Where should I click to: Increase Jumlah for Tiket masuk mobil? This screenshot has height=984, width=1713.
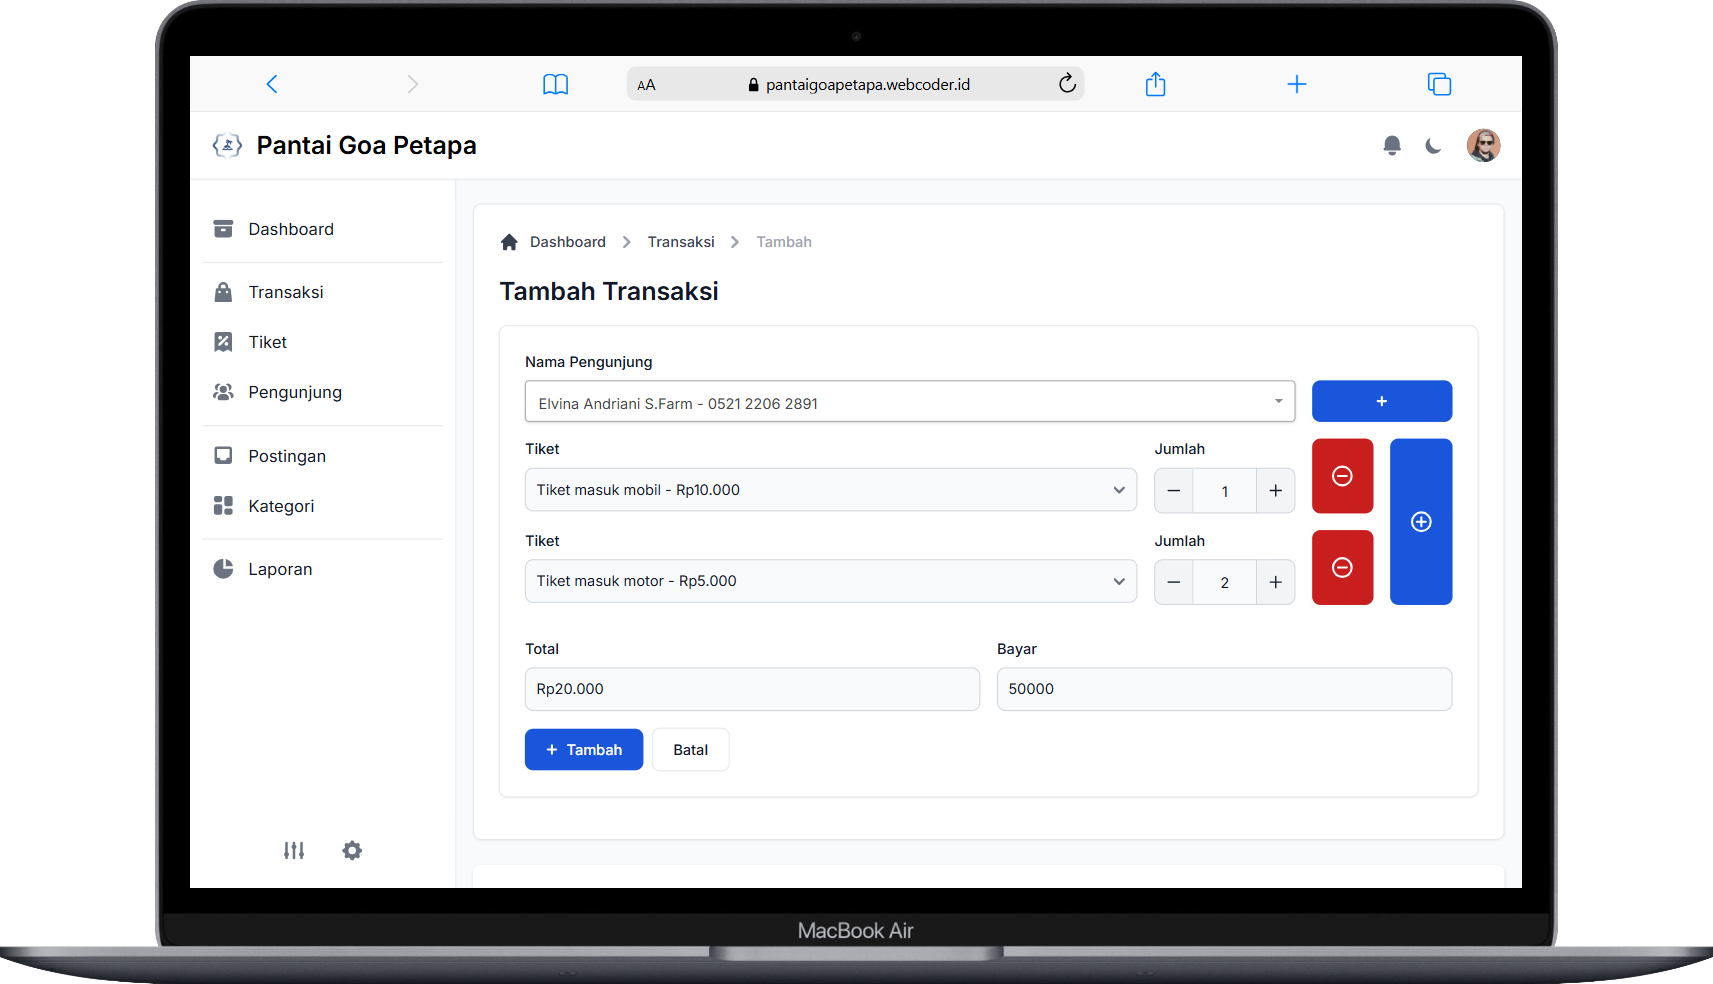1276,491
